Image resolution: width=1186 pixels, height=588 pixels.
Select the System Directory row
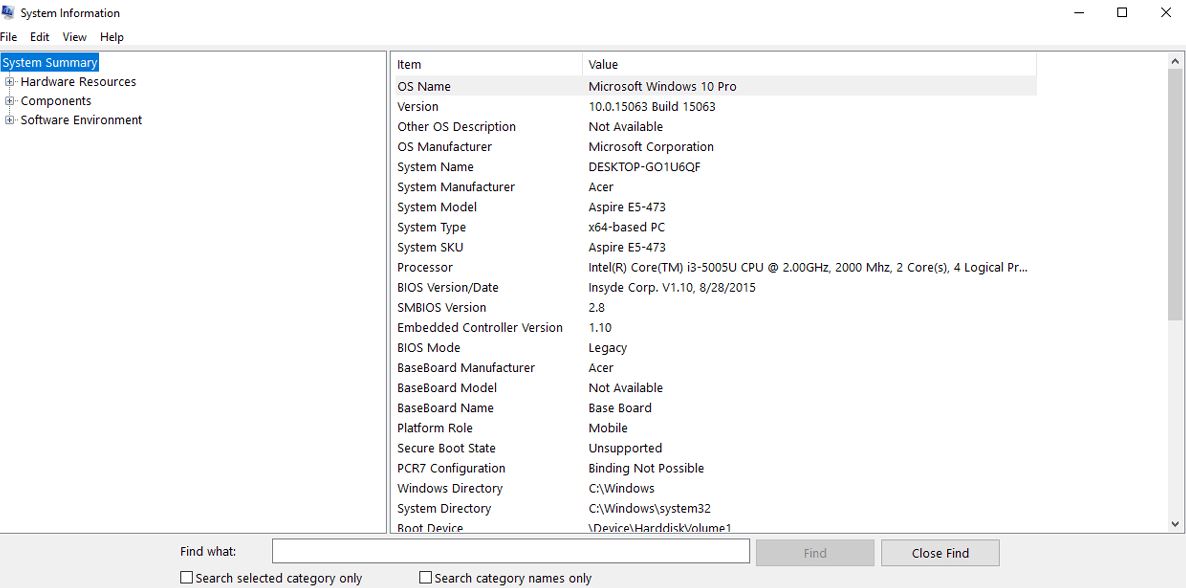tap(715, 509)
